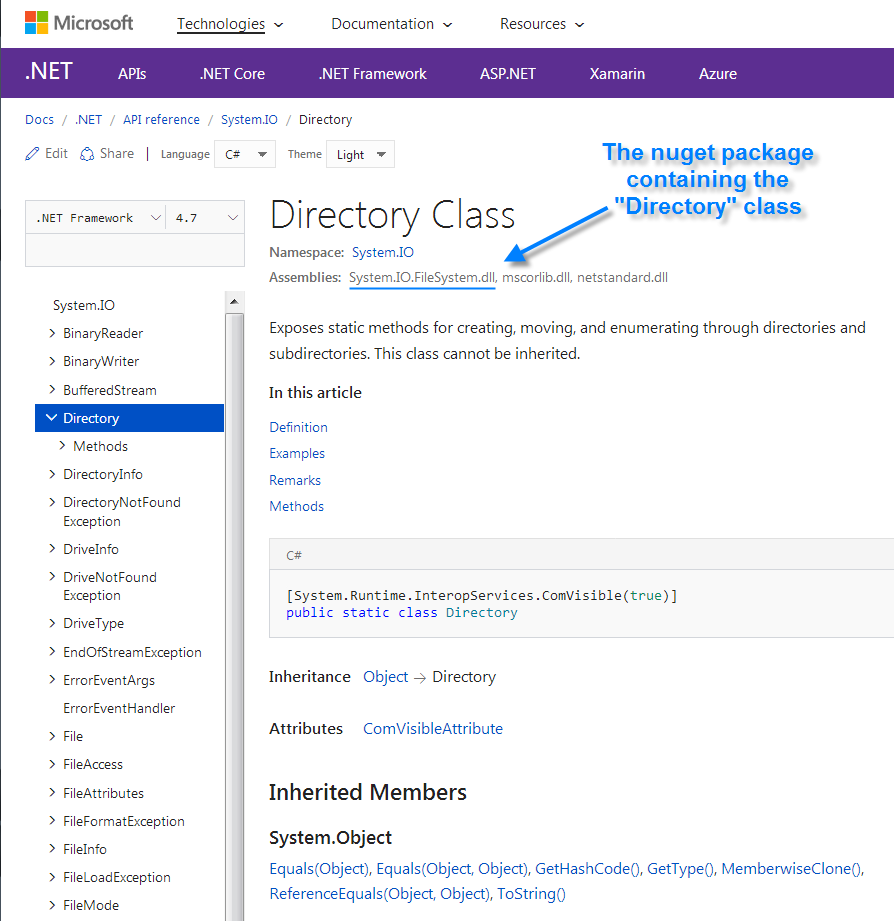Image resolution: width=894 pixels, height=921 pixels.
Task: Open the MemberwiseClone() member link
Action: pos(792,869)
